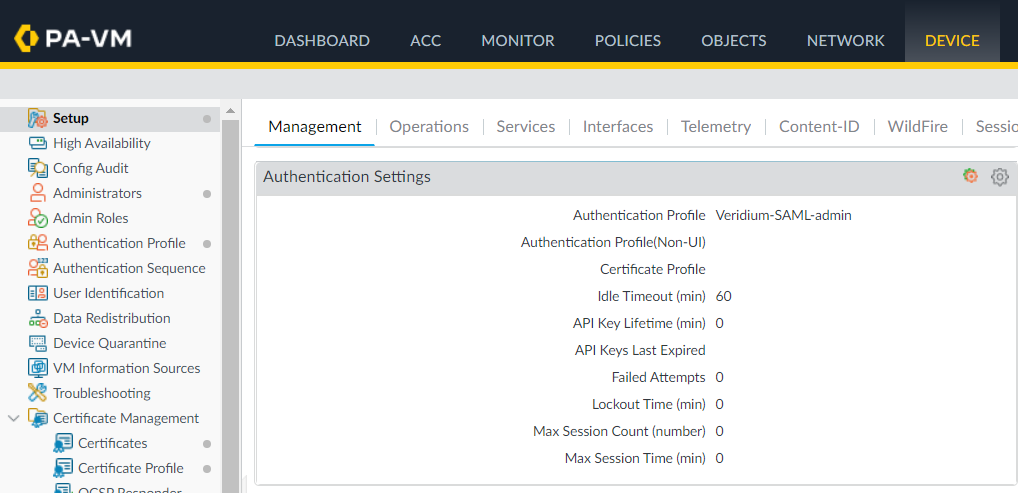The height and width of the screenshot is (493, 1018).
Task: Click the PA-VM logo icon
Action: pyautogui.click(x=27, y=39)
